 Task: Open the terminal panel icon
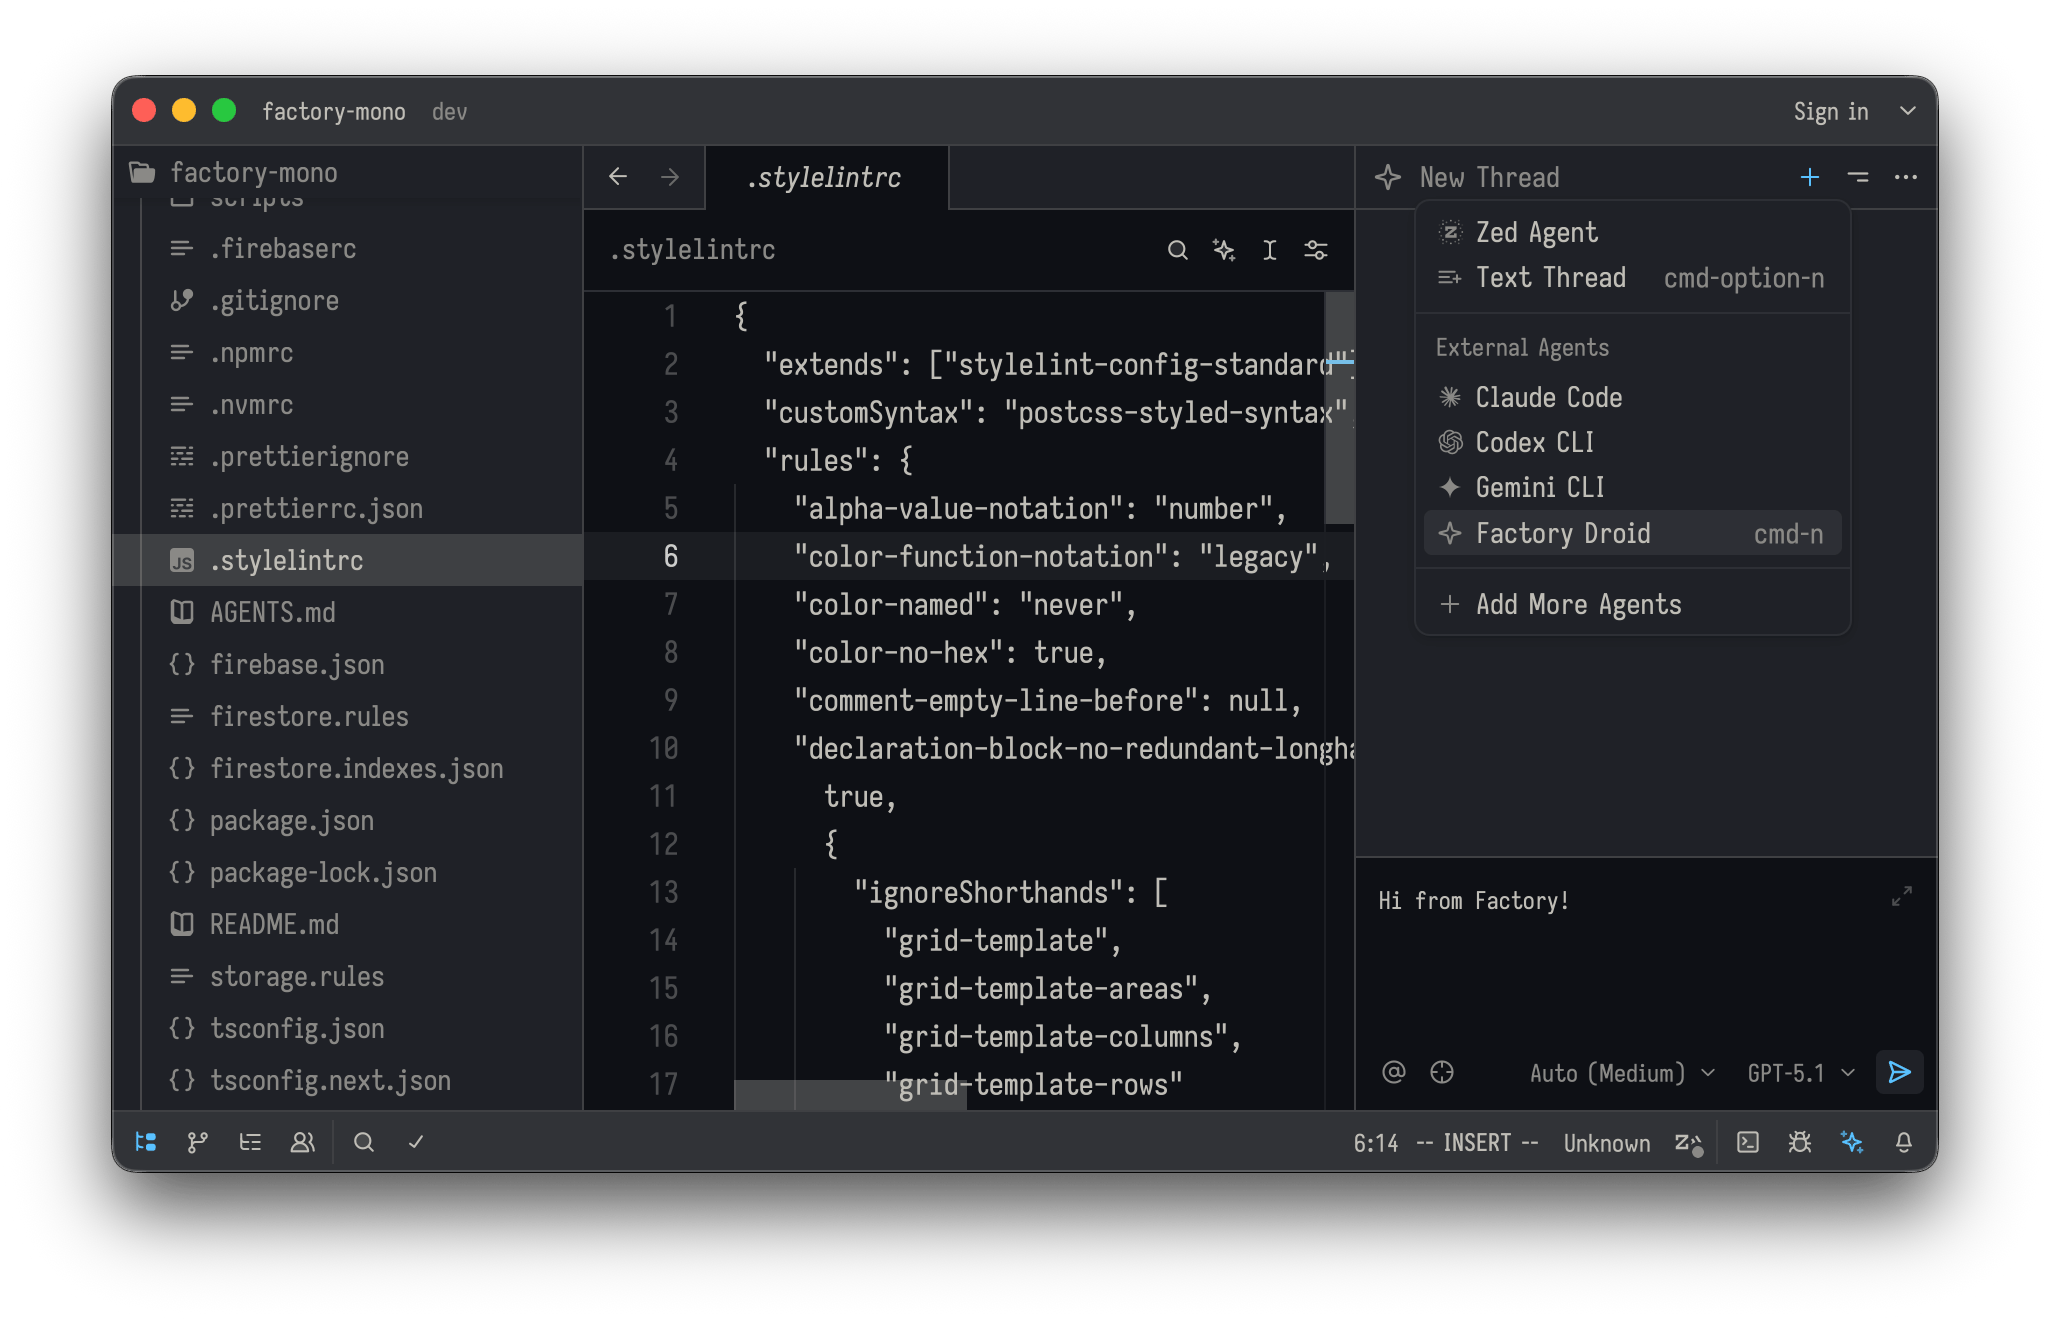coord(1748,1142)
